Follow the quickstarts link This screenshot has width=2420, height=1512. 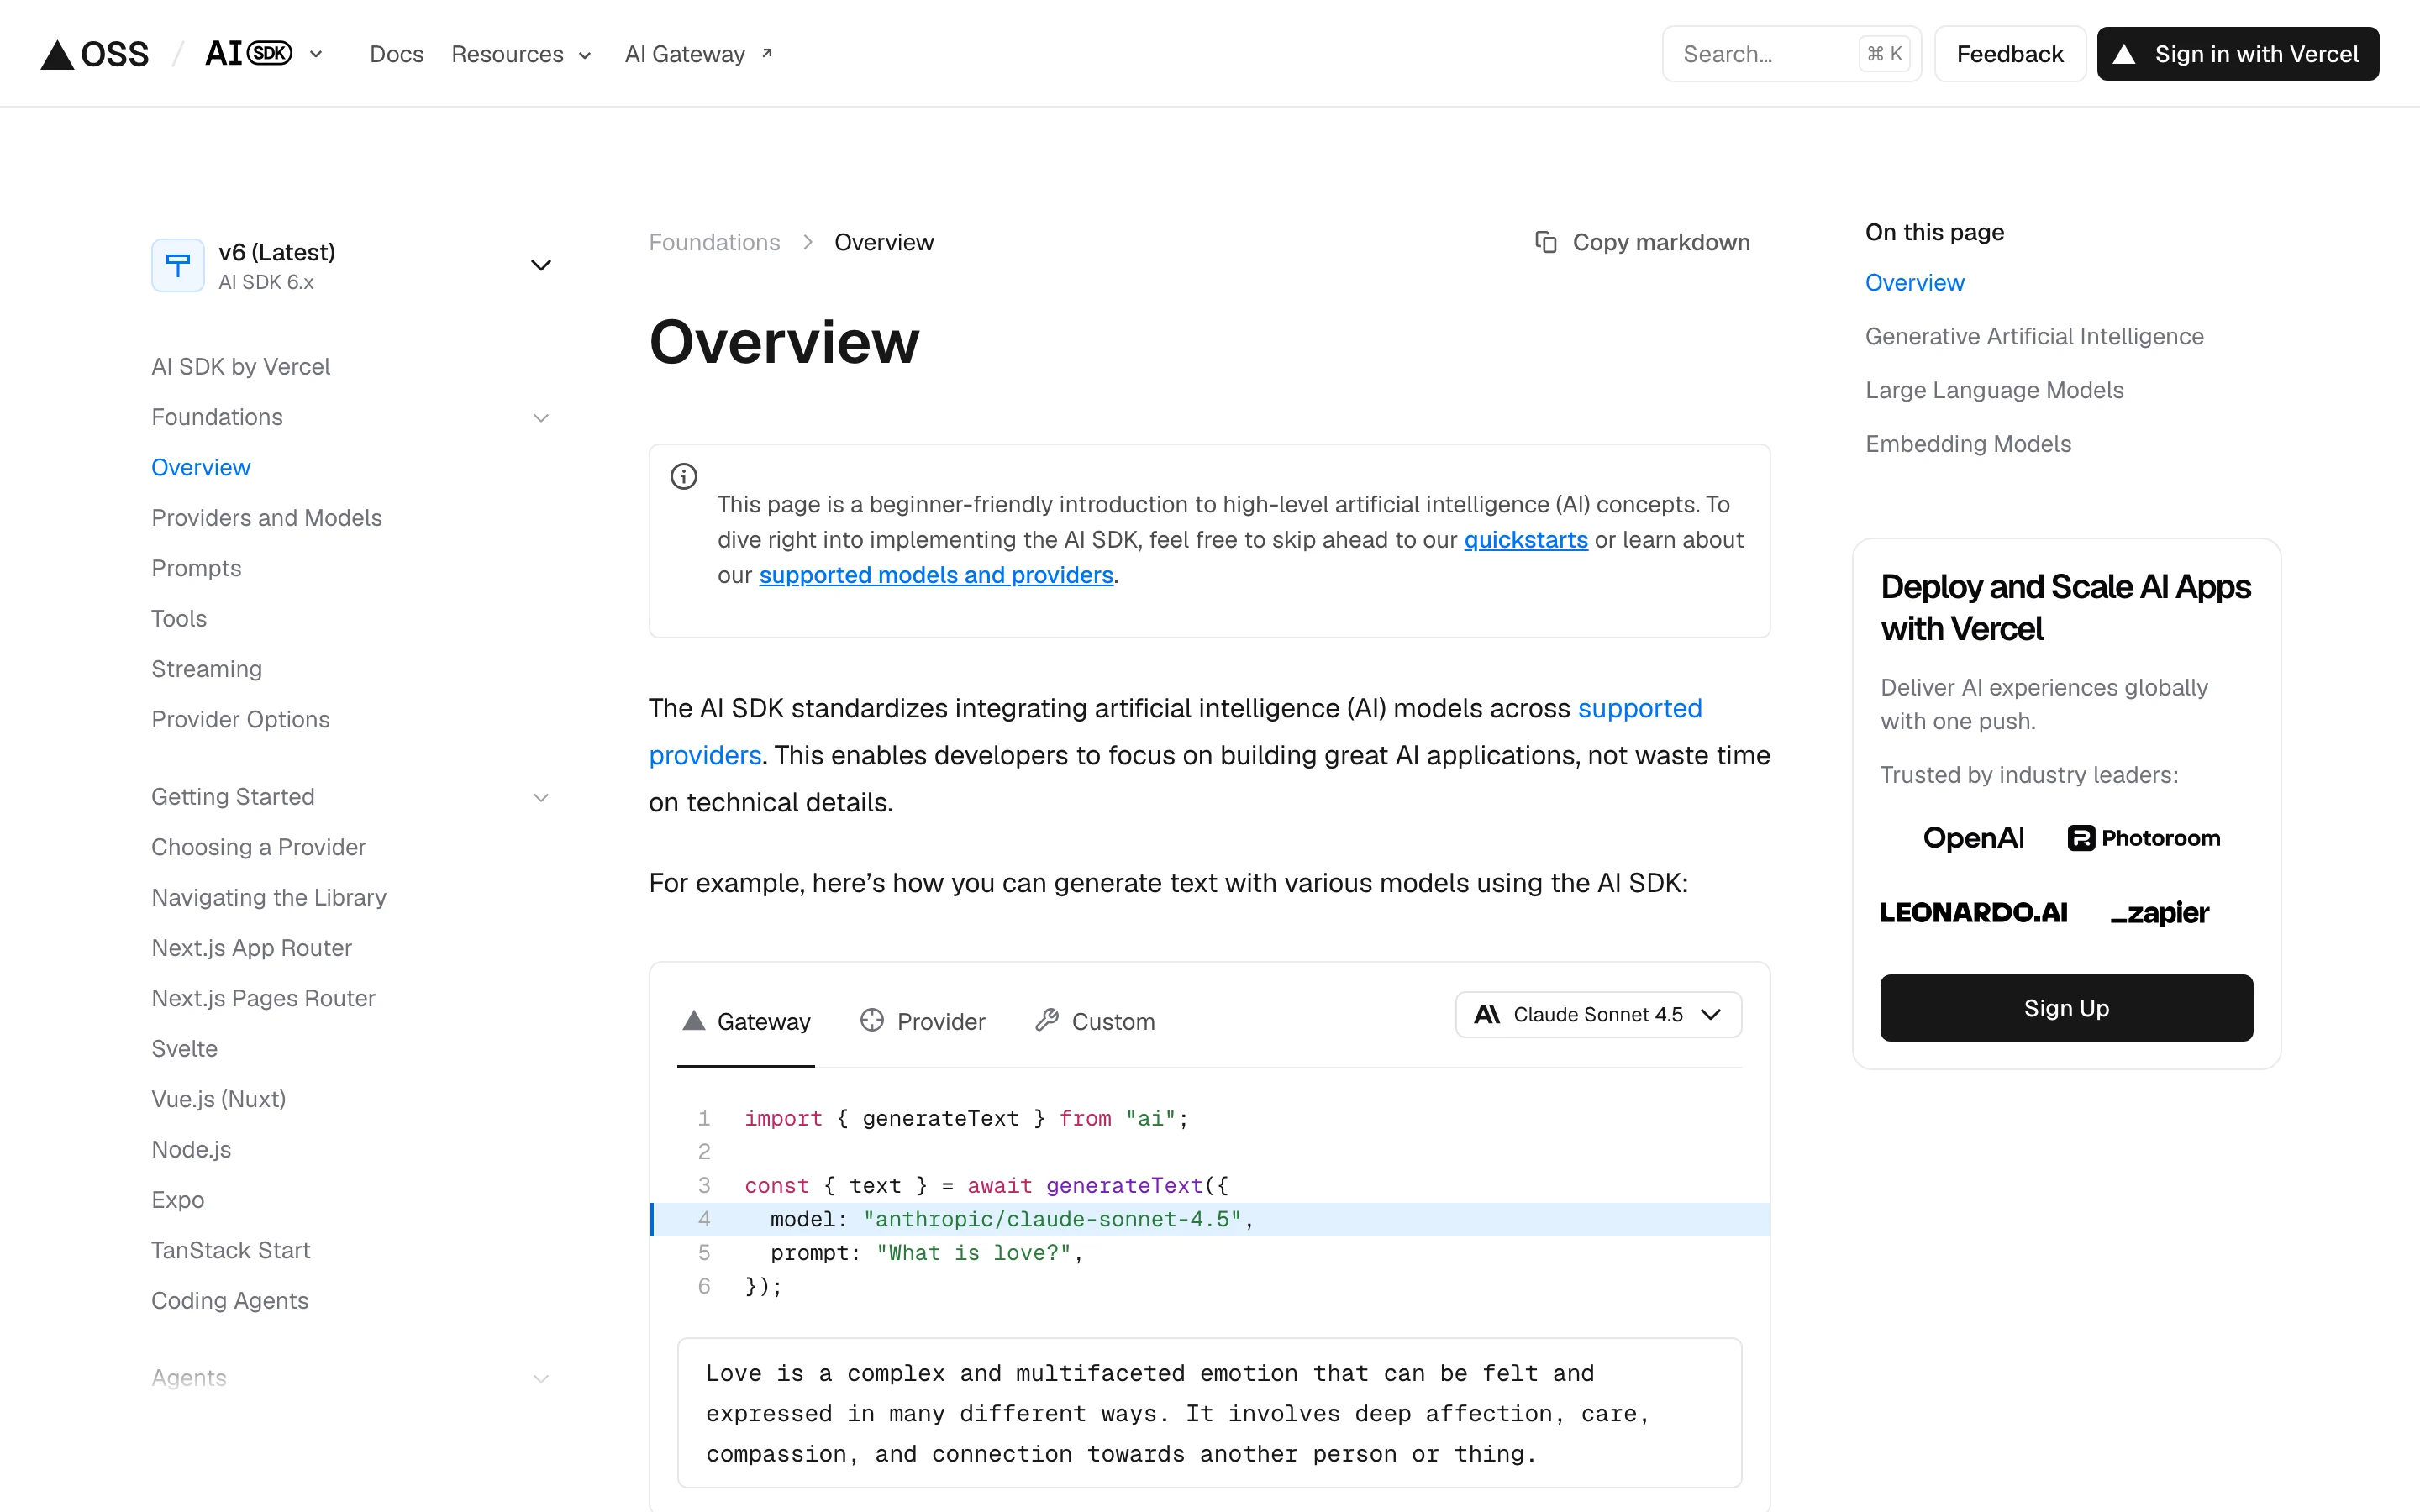(1526, 540)
